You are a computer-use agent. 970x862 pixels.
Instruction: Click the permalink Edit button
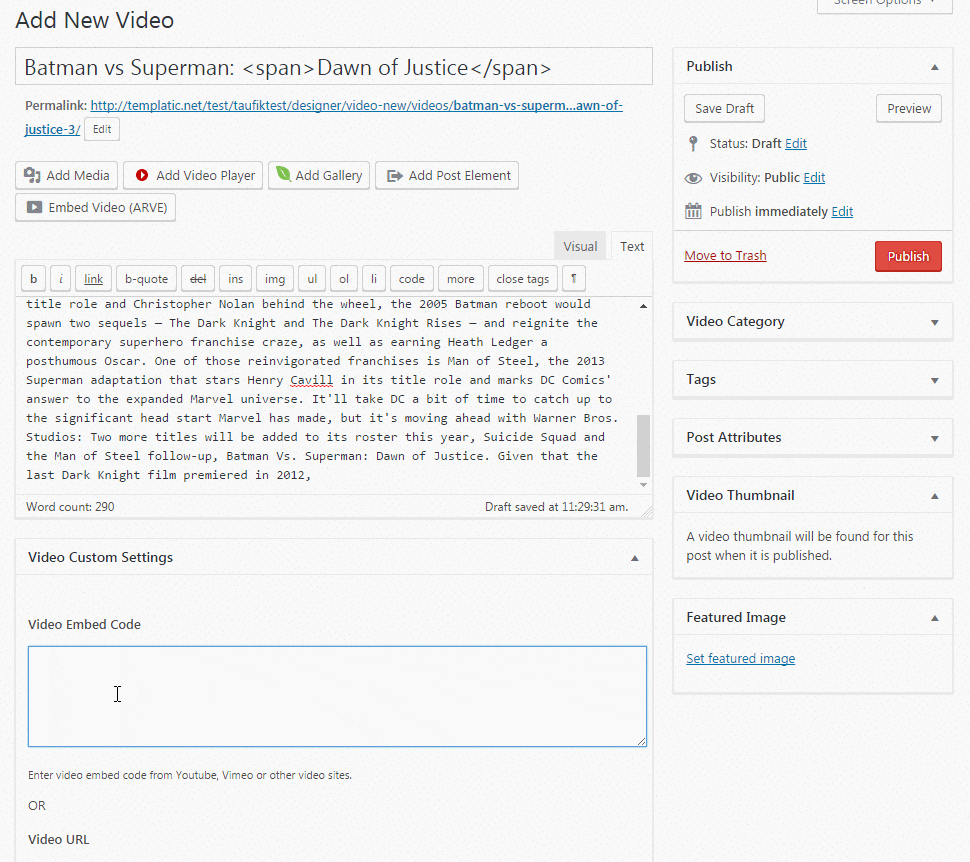tap(102, 129)
